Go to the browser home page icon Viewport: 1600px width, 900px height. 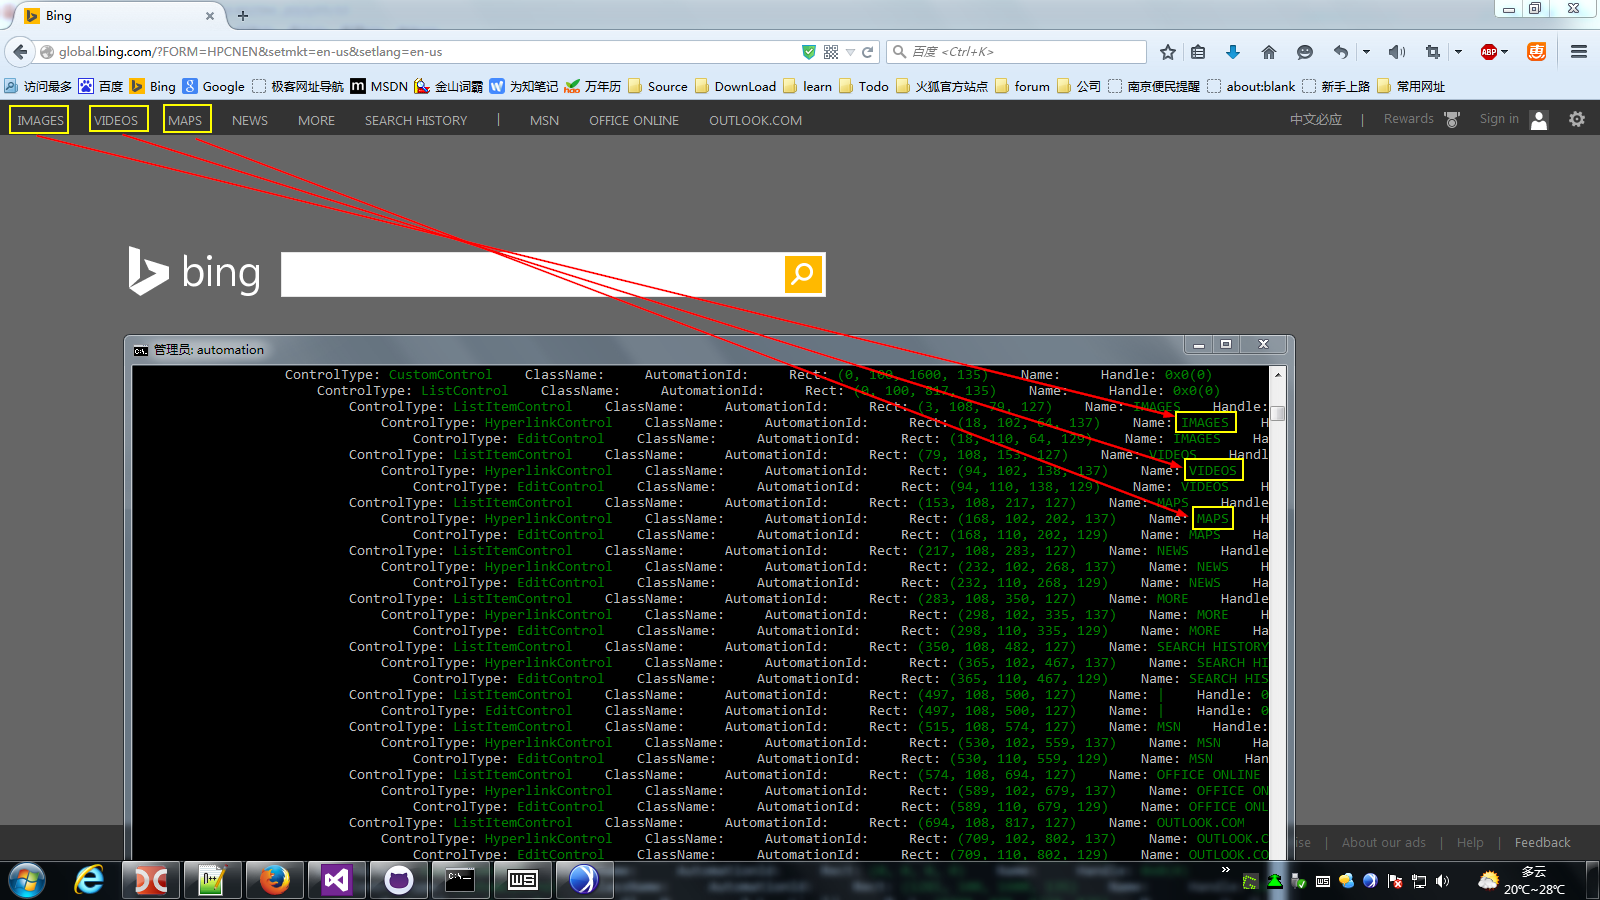coord(1269,52)
